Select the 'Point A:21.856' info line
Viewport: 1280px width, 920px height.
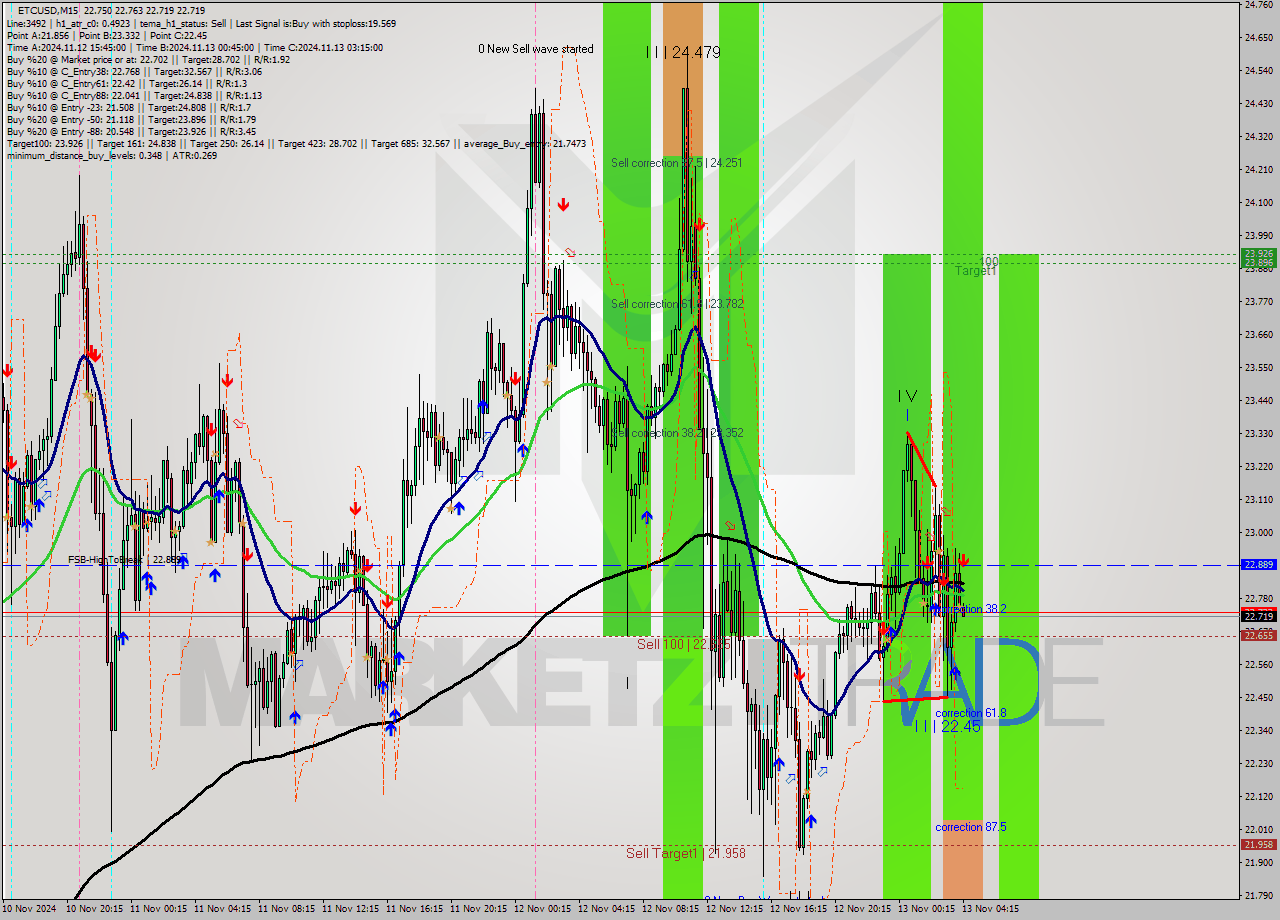pyautogui.click(x=107, y=35)
